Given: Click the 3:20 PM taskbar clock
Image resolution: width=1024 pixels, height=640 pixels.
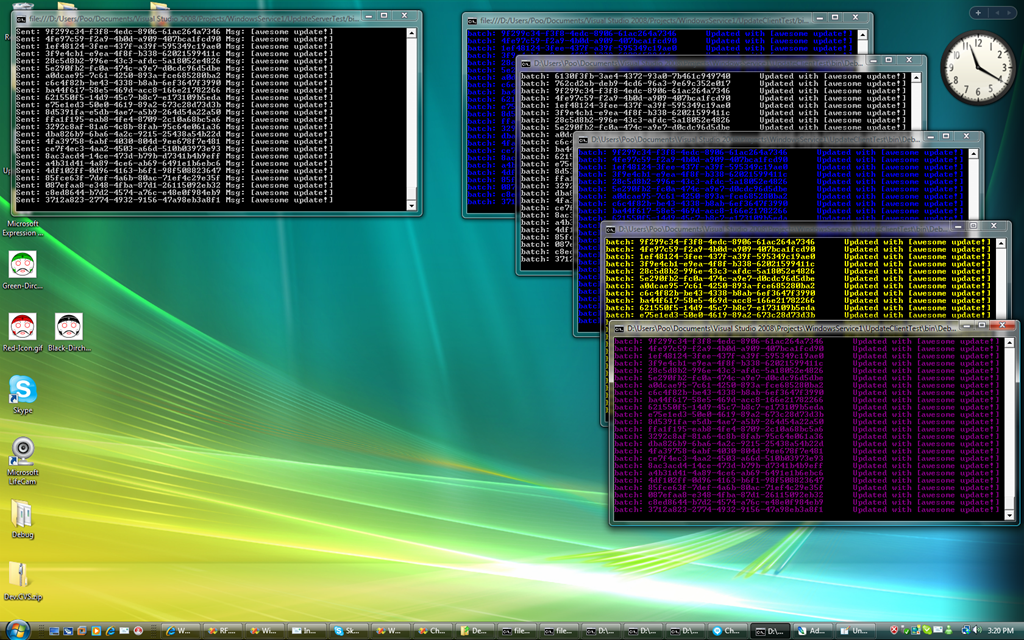Looking at the screenshot, I should coord(1000,631).
